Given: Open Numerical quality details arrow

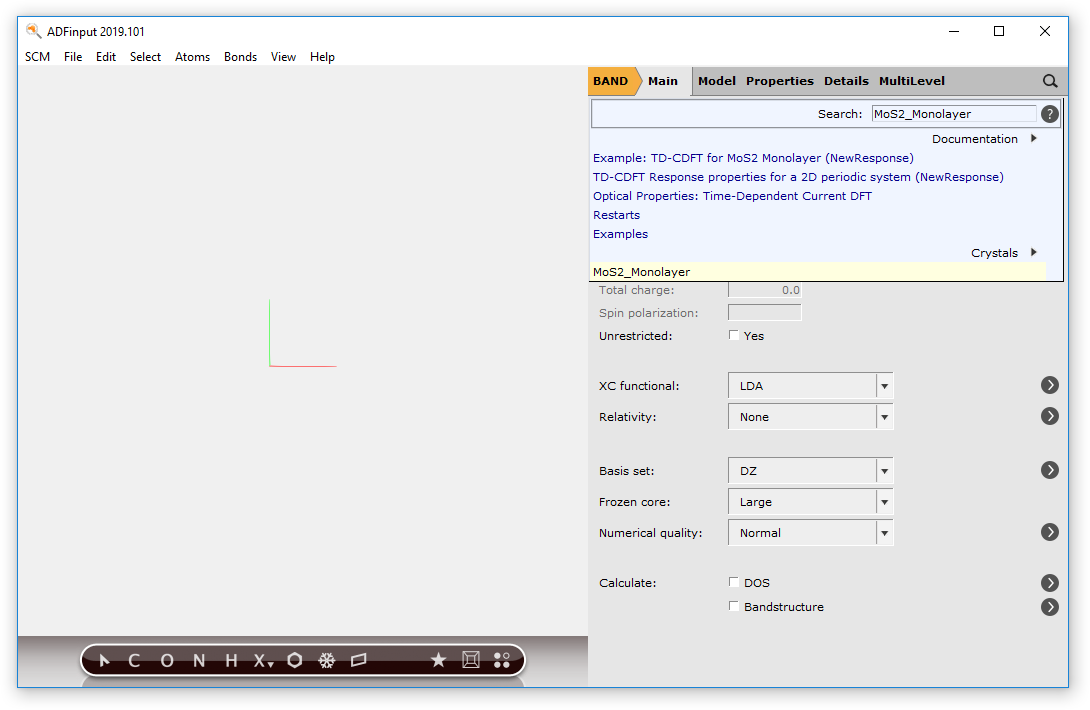Looking at the screenshot, I should point(1050,532).
